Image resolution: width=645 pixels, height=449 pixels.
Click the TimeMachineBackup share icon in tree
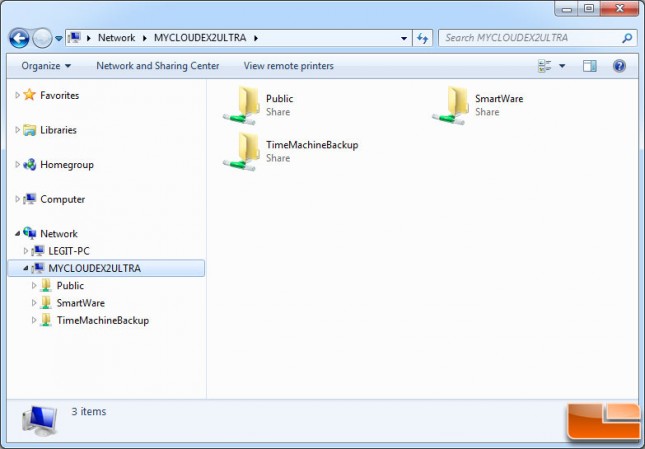pos(46,320)
